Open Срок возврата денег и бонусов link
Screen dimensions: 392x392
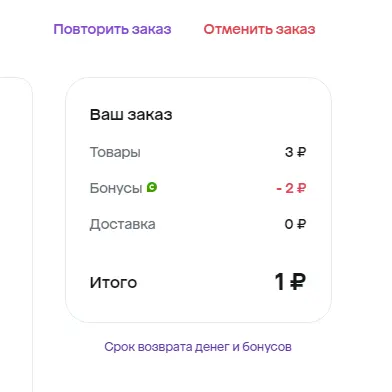[x=198, y=347]
